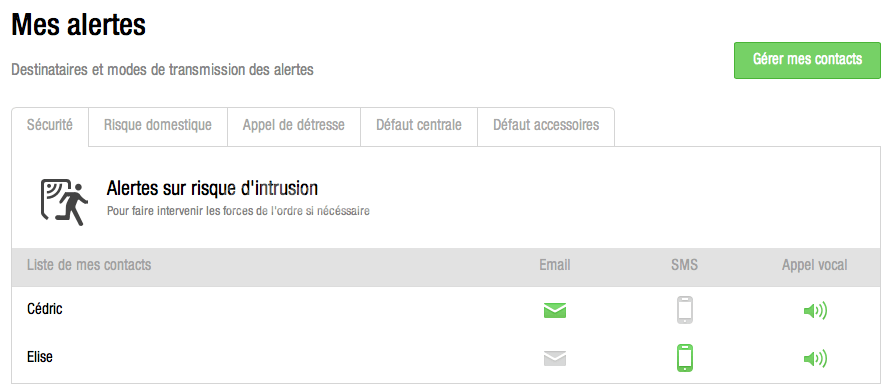Open the Gérer mes contacts button
The width and height of the screenshot is (891, 390).
pyautogui.click(x=807, y=60)
